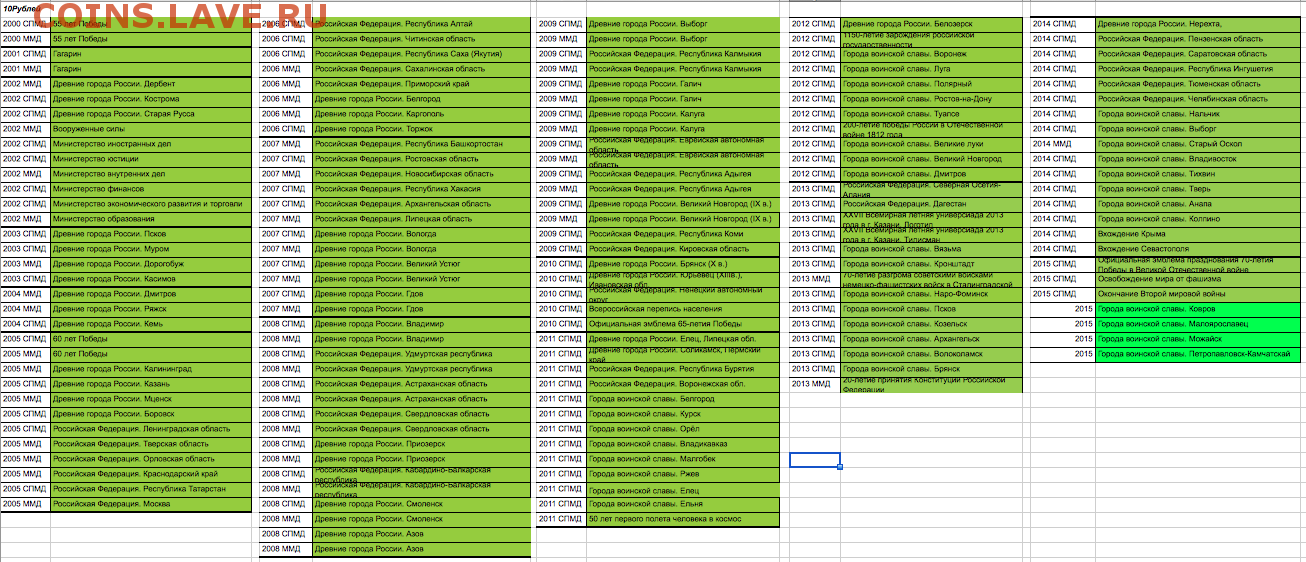The image size is (1306, 562).
Task: Click the selected empty cell with blue outline
Action: [x=815, y=460]
